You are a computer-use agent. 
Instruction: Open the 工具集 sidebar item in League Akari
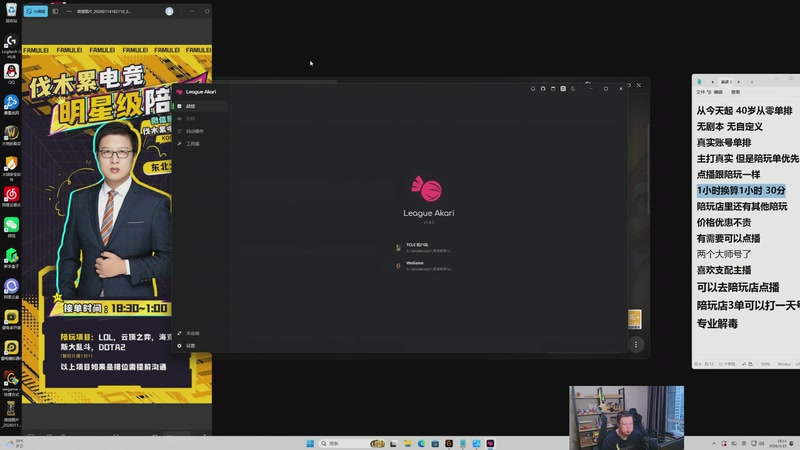point(200,144)
